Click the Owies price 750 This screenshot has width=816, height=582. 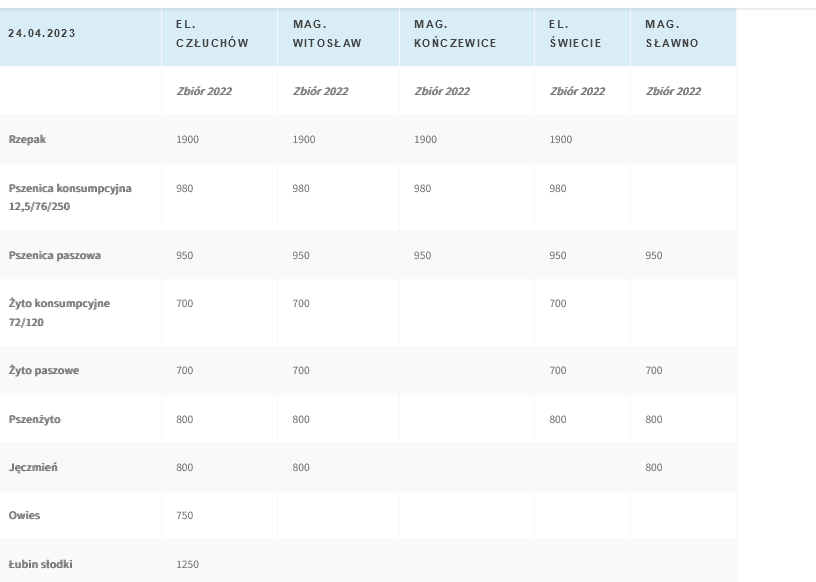(x=187, y=516)
